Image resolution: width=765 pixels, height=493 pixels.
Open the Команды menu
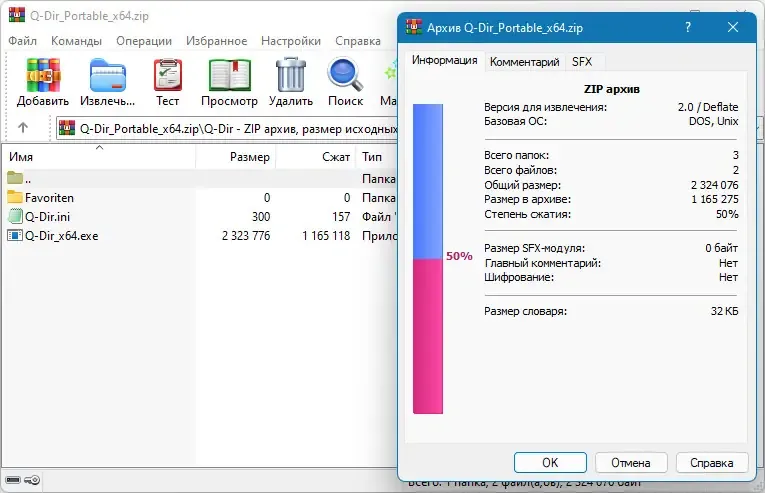click(76, 41)
